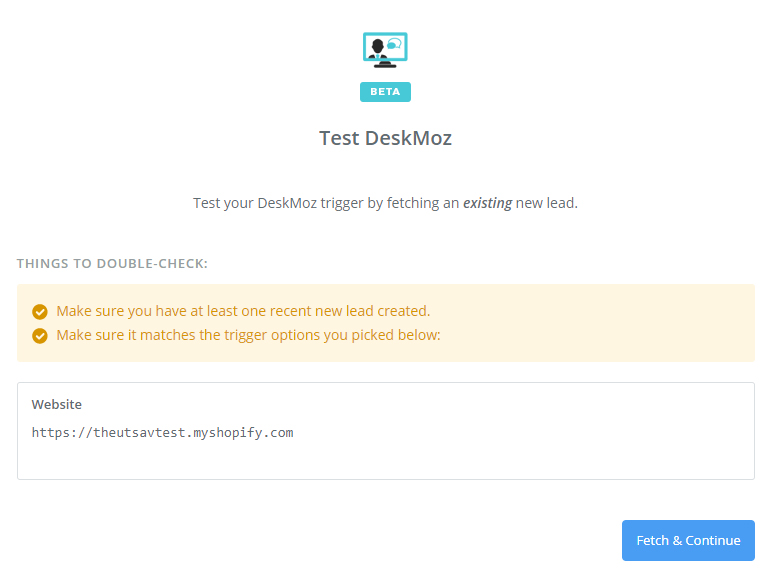Screen dimensions: 771x585
Task: Click the checkmark icon beside recent lead reminder
Action: pyautogui.click(x=40, y=312)
